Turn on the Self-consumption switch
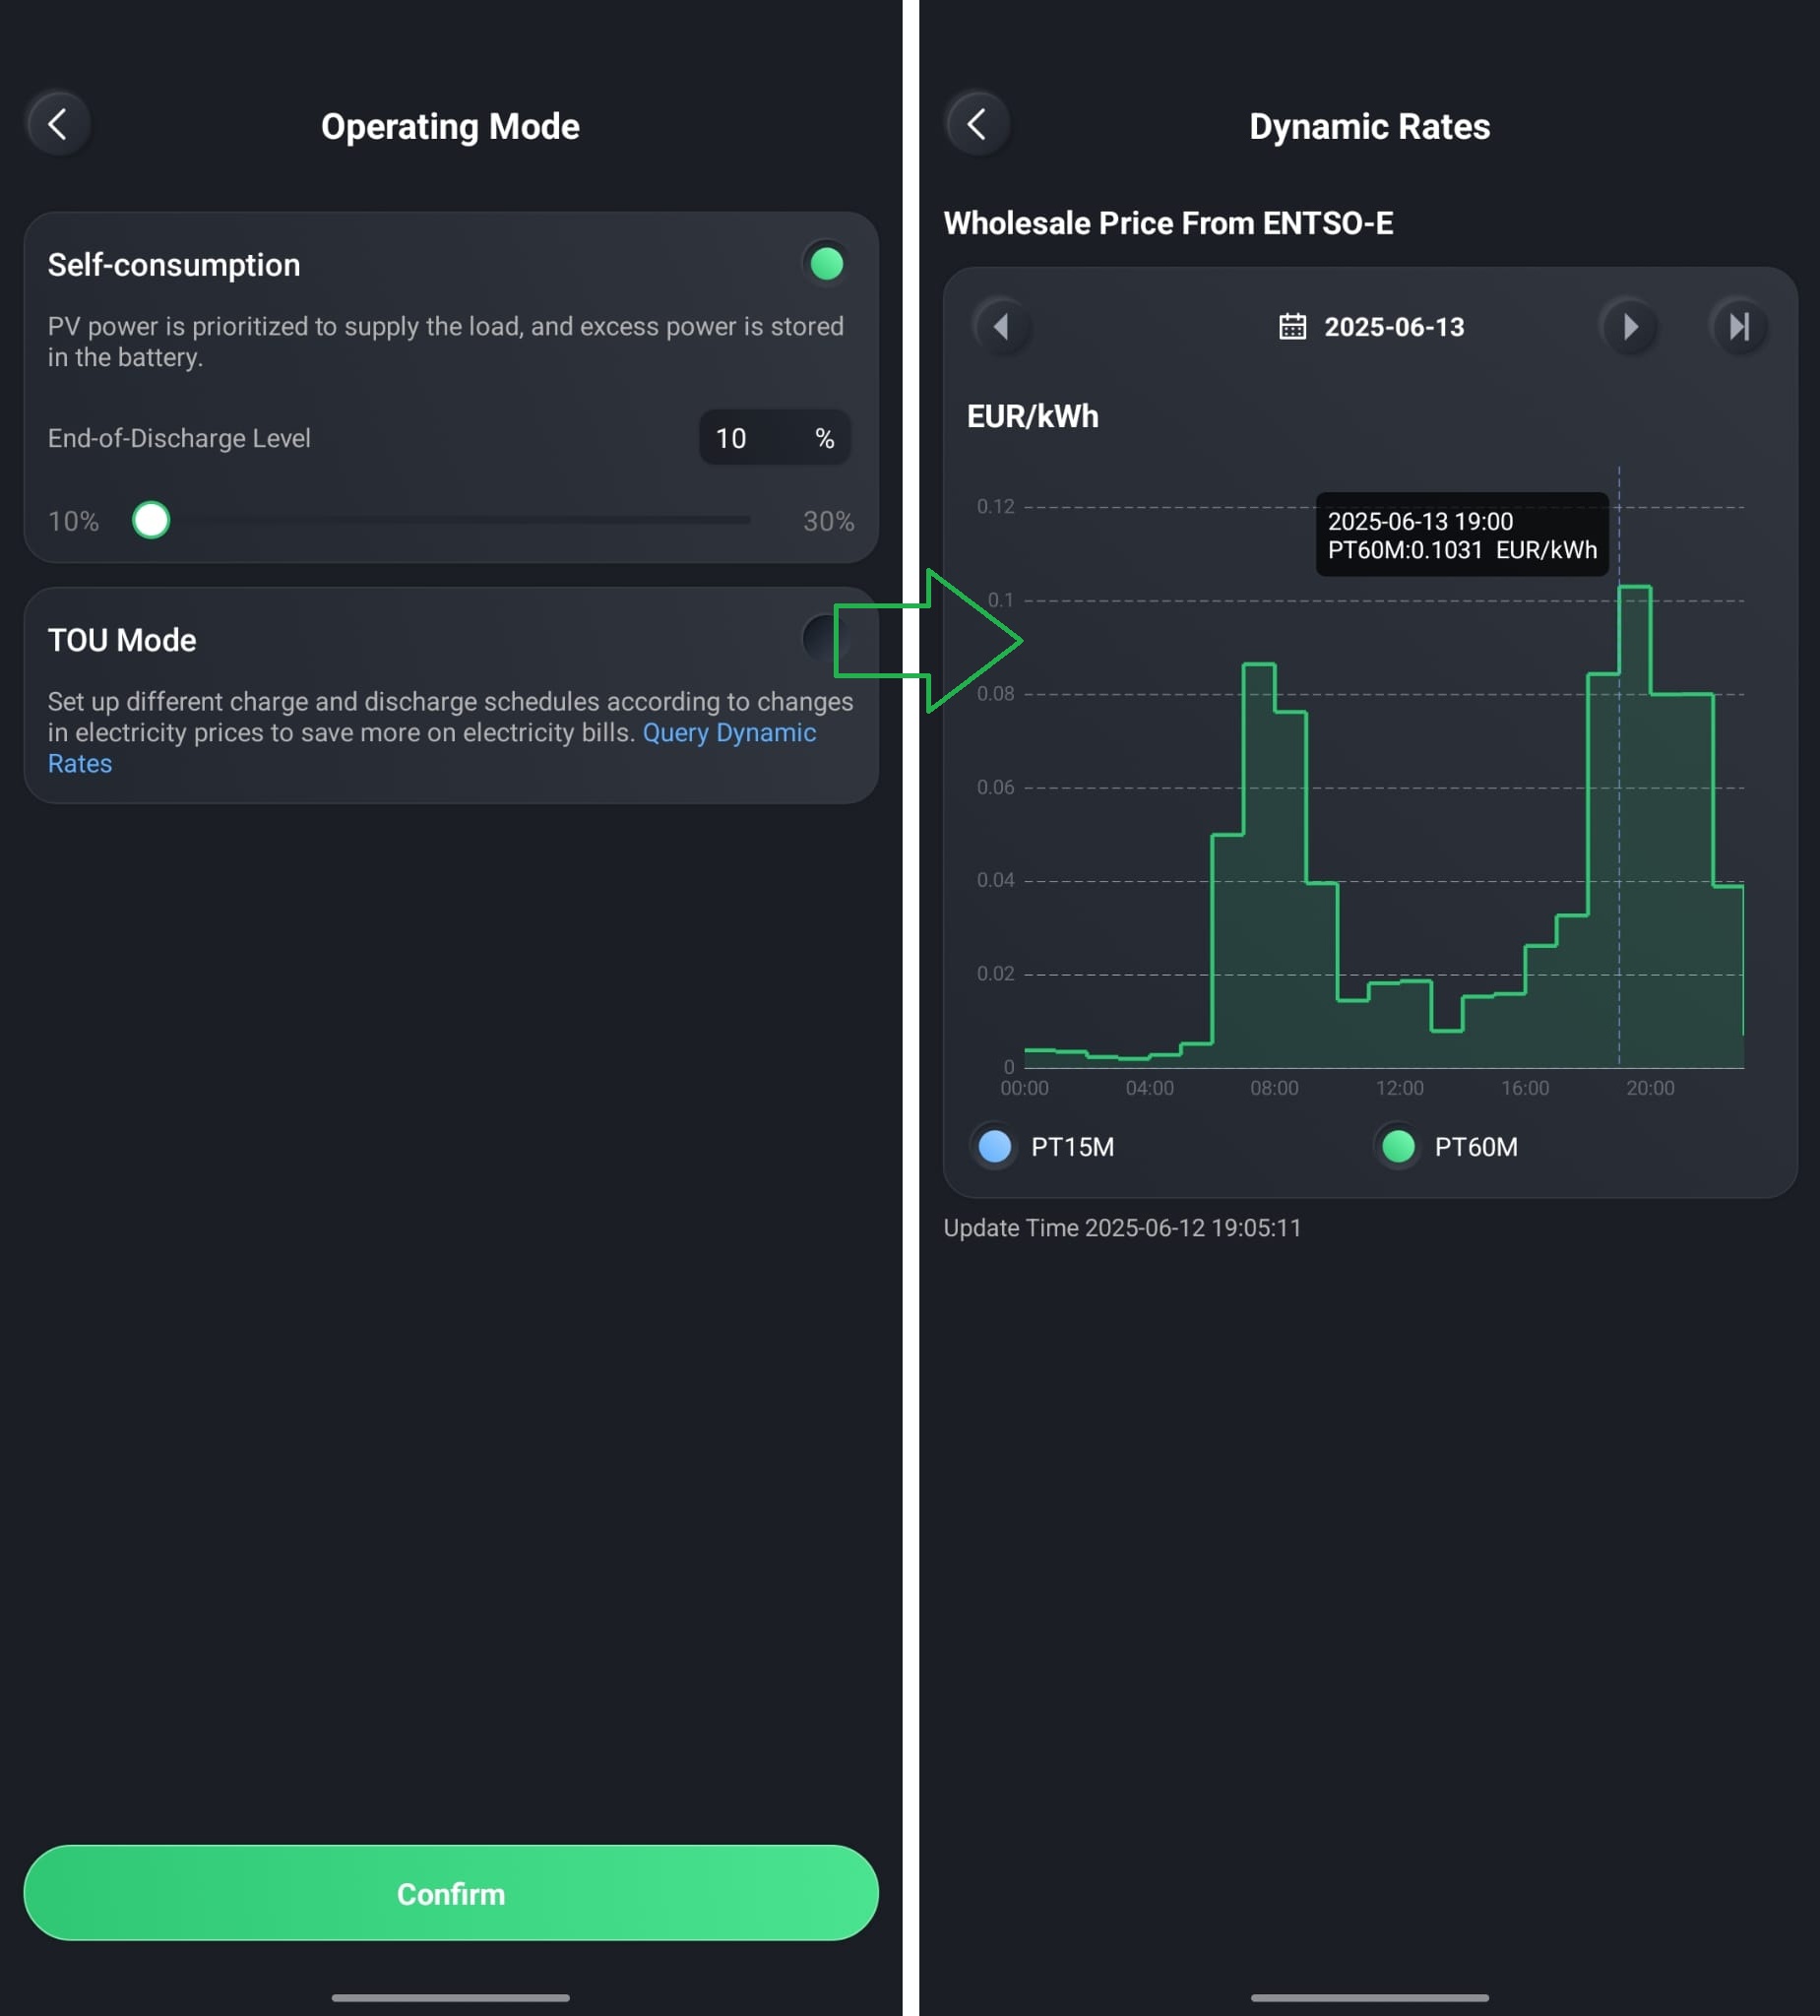The width and height of the screenshot is (1820, 2016). pos(826,265)
